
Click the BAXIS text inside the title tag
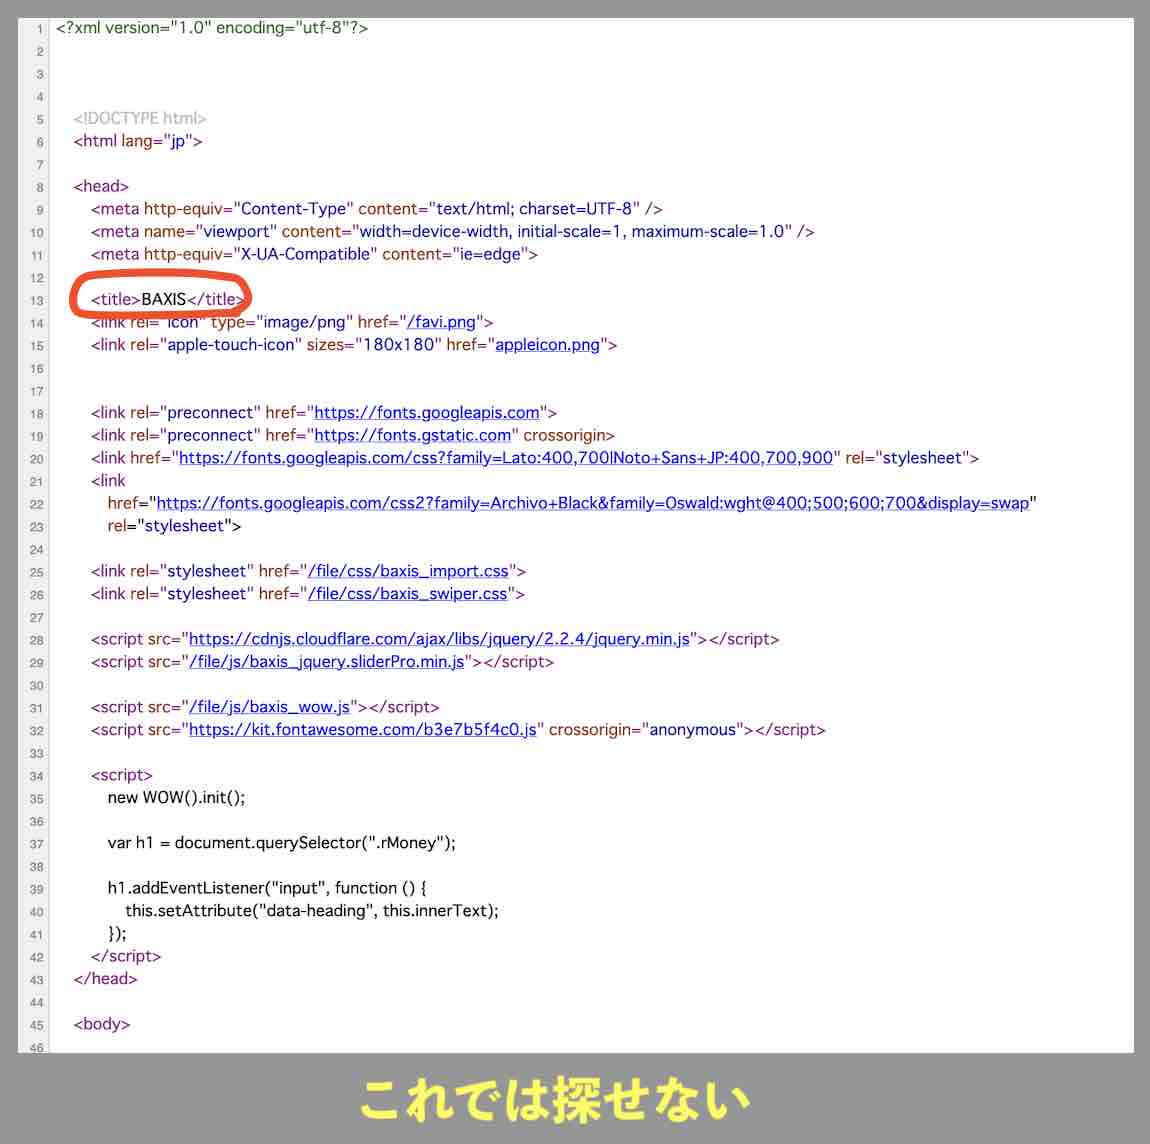(164, 299)
